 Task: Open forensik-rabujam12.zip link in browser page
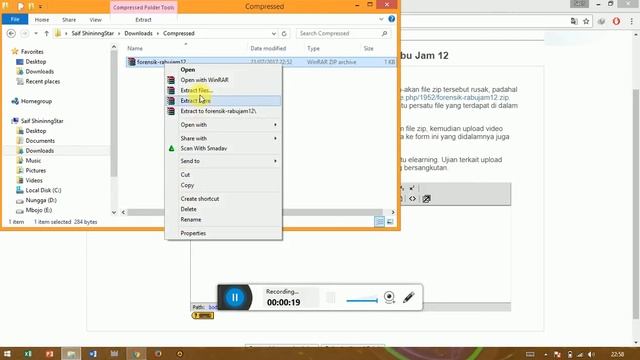[455, 98]
